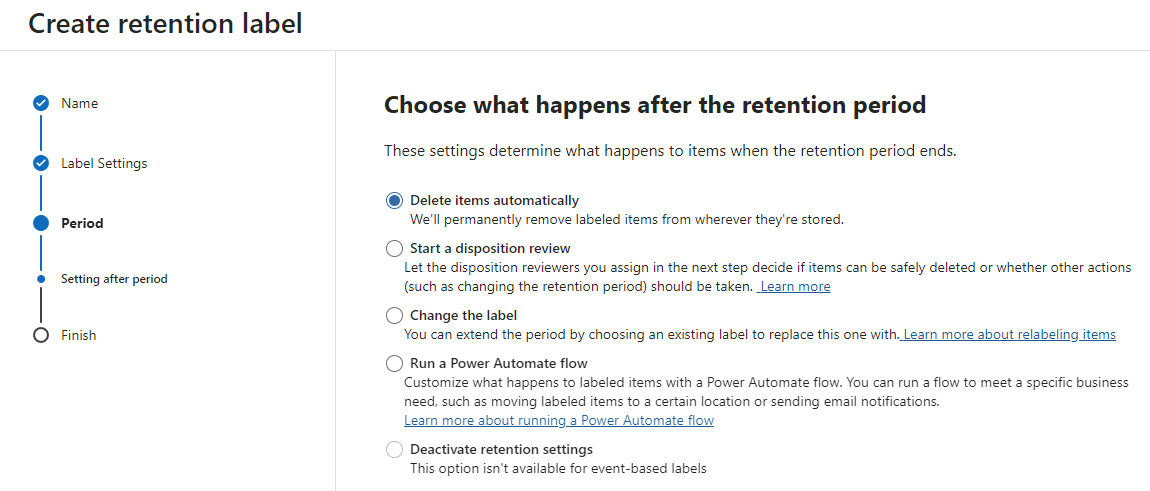Screen dimensions: 1150x491
Task: Click Deactivate retention settings radio button
Action: [x=394, y=449]
